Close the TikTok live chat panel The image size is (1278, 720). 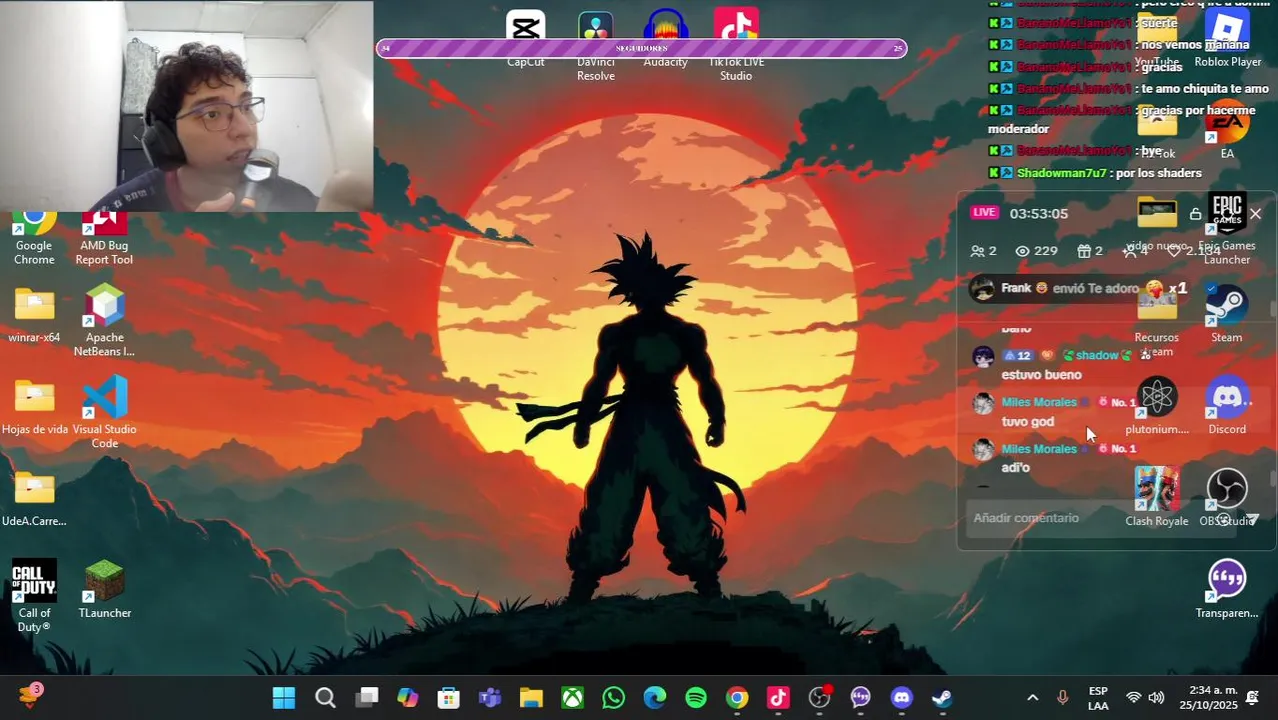pyautogui.click(x=1256, y=214)
